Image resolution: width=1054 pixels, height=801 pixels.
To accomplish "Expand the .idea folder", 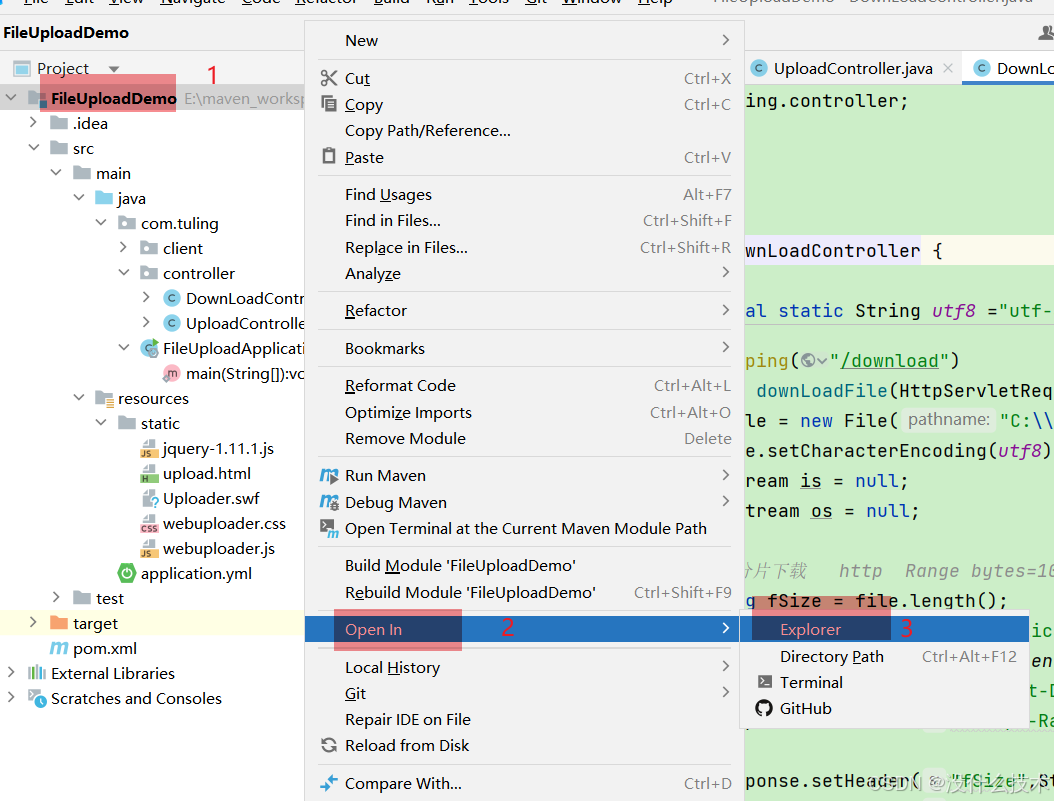I will coord(33,122).
